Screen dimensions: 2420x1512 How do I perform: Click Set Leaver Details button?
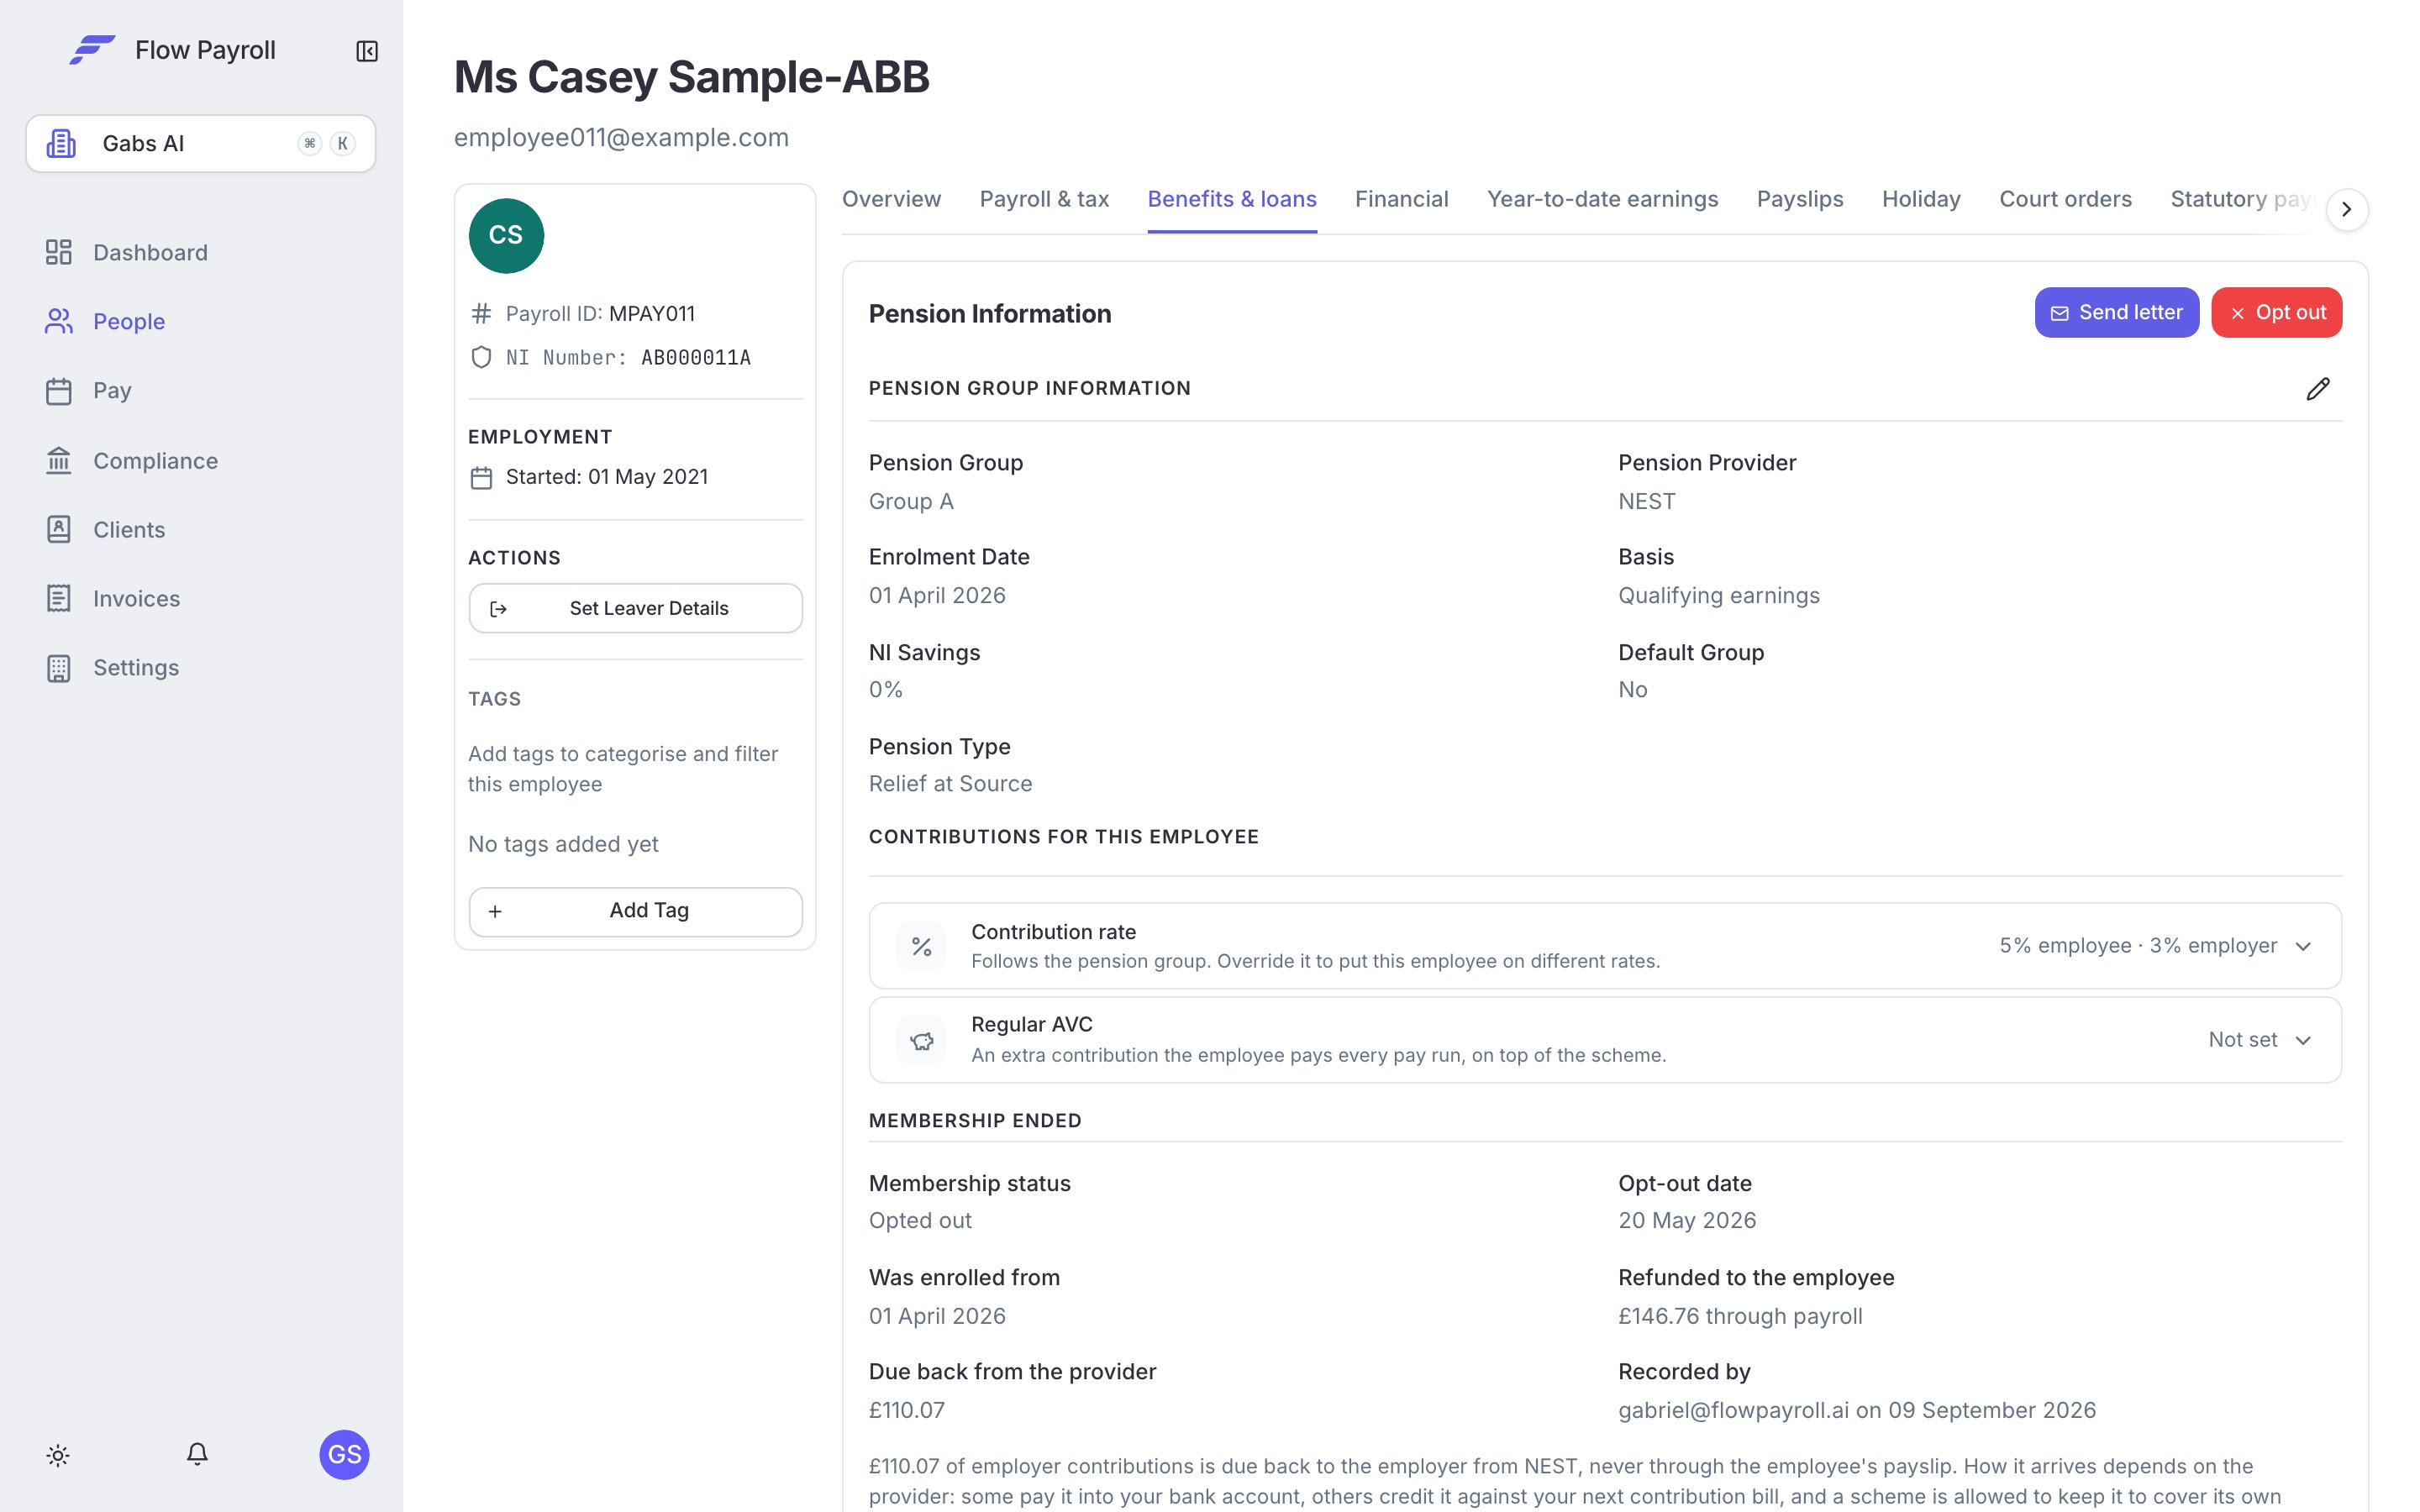point(636,608)
